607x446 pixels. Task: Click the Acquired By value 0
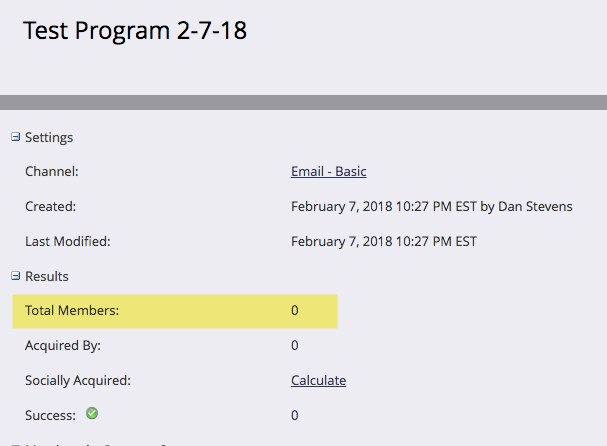coord(295,346)
